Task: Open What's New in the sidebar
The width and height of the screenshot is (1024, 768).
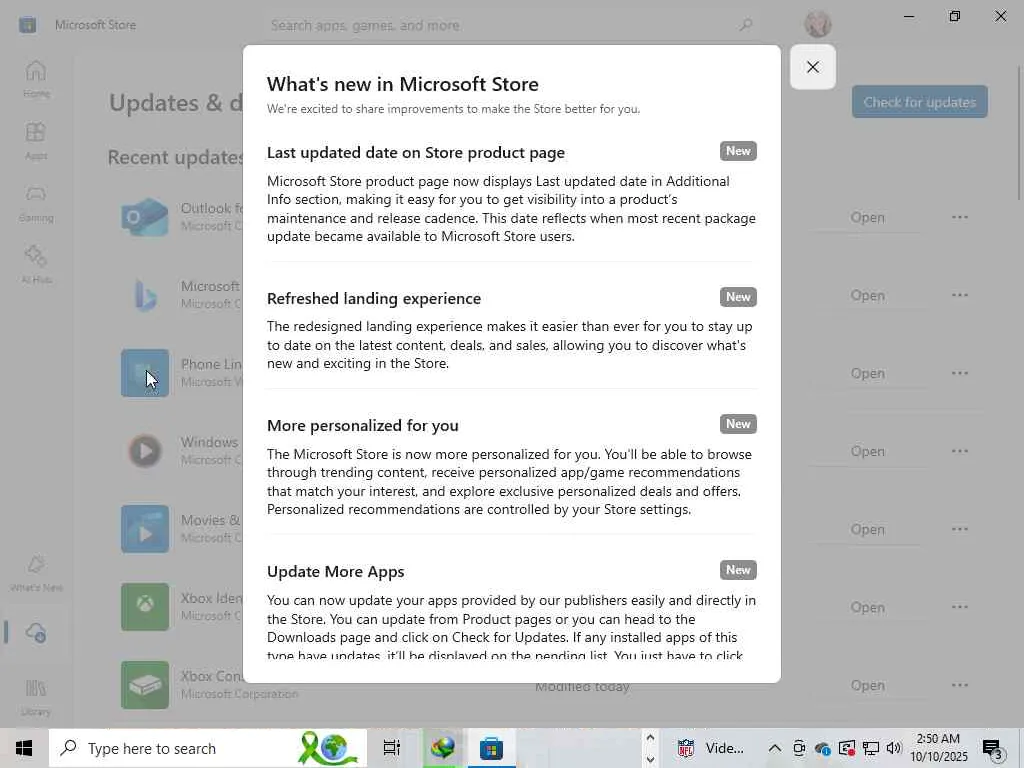Action: tap(36, 573)
